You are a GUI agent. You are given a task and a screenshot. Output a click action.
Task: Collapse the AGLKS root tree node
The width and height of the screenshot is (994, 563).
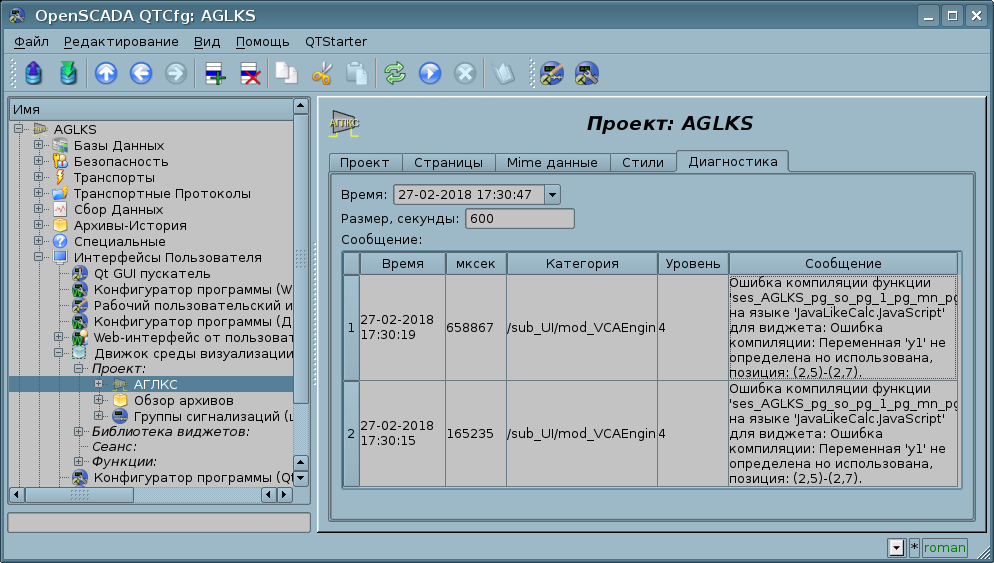[18, 129]
